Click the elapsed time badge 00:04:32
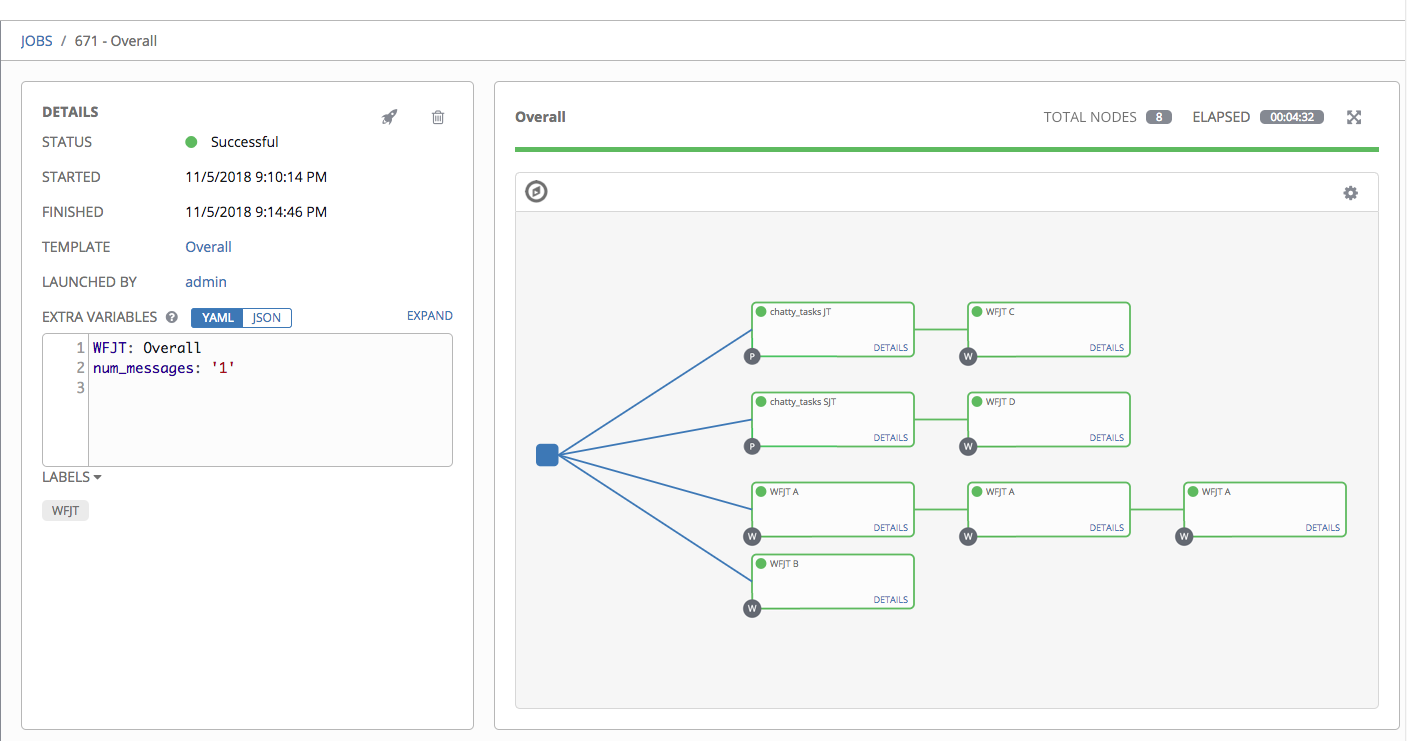The height and width of the screenshot is (741, 1407). click(1292, 117)
